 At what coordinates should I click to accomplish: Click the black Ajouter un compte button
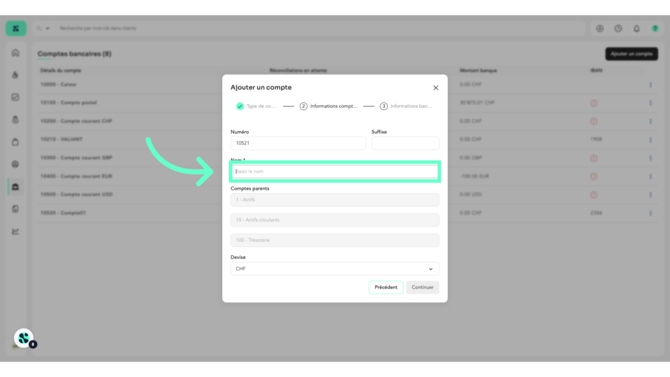click(x=631, y=54)
